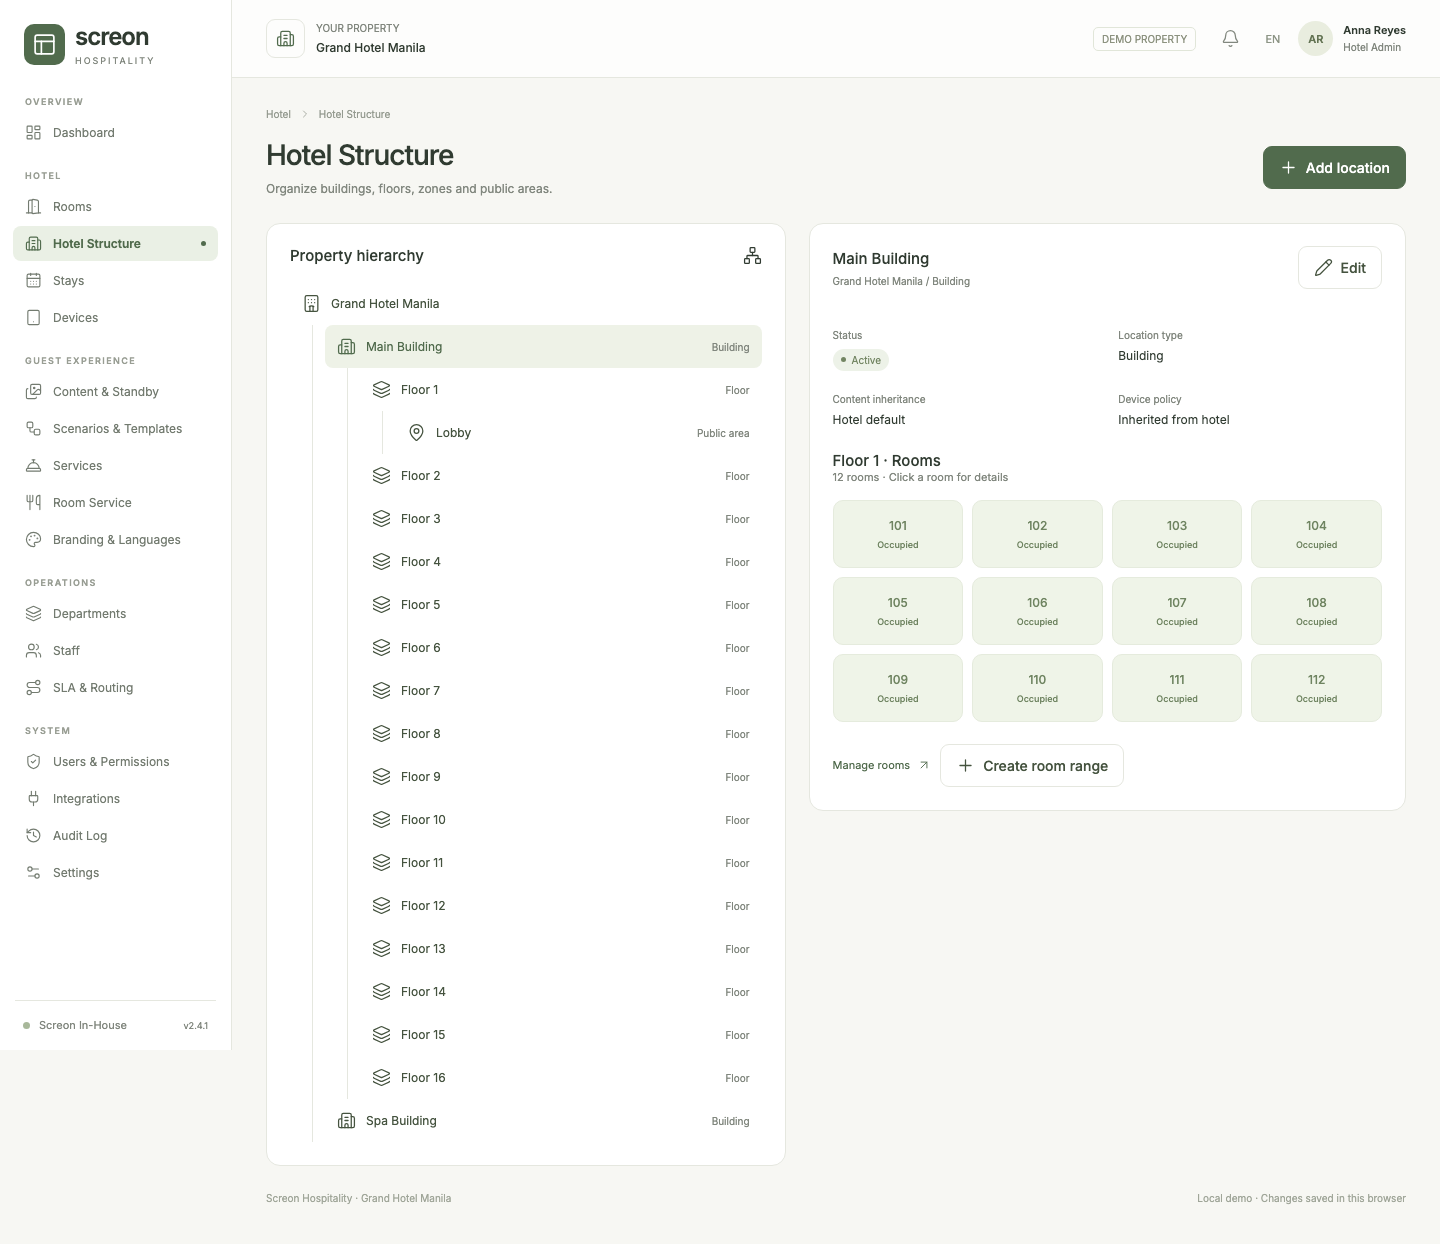The width and height of the screenshot is (1440, 1244).
Task: Click the Lobby map pin icon
Action: point(417,433)
